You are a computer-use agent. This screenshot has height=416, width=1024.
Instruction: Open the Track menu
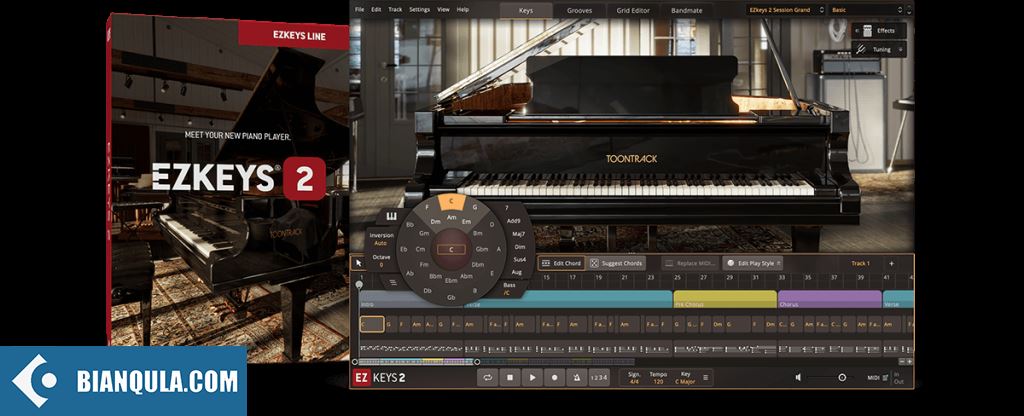[395, 10]
